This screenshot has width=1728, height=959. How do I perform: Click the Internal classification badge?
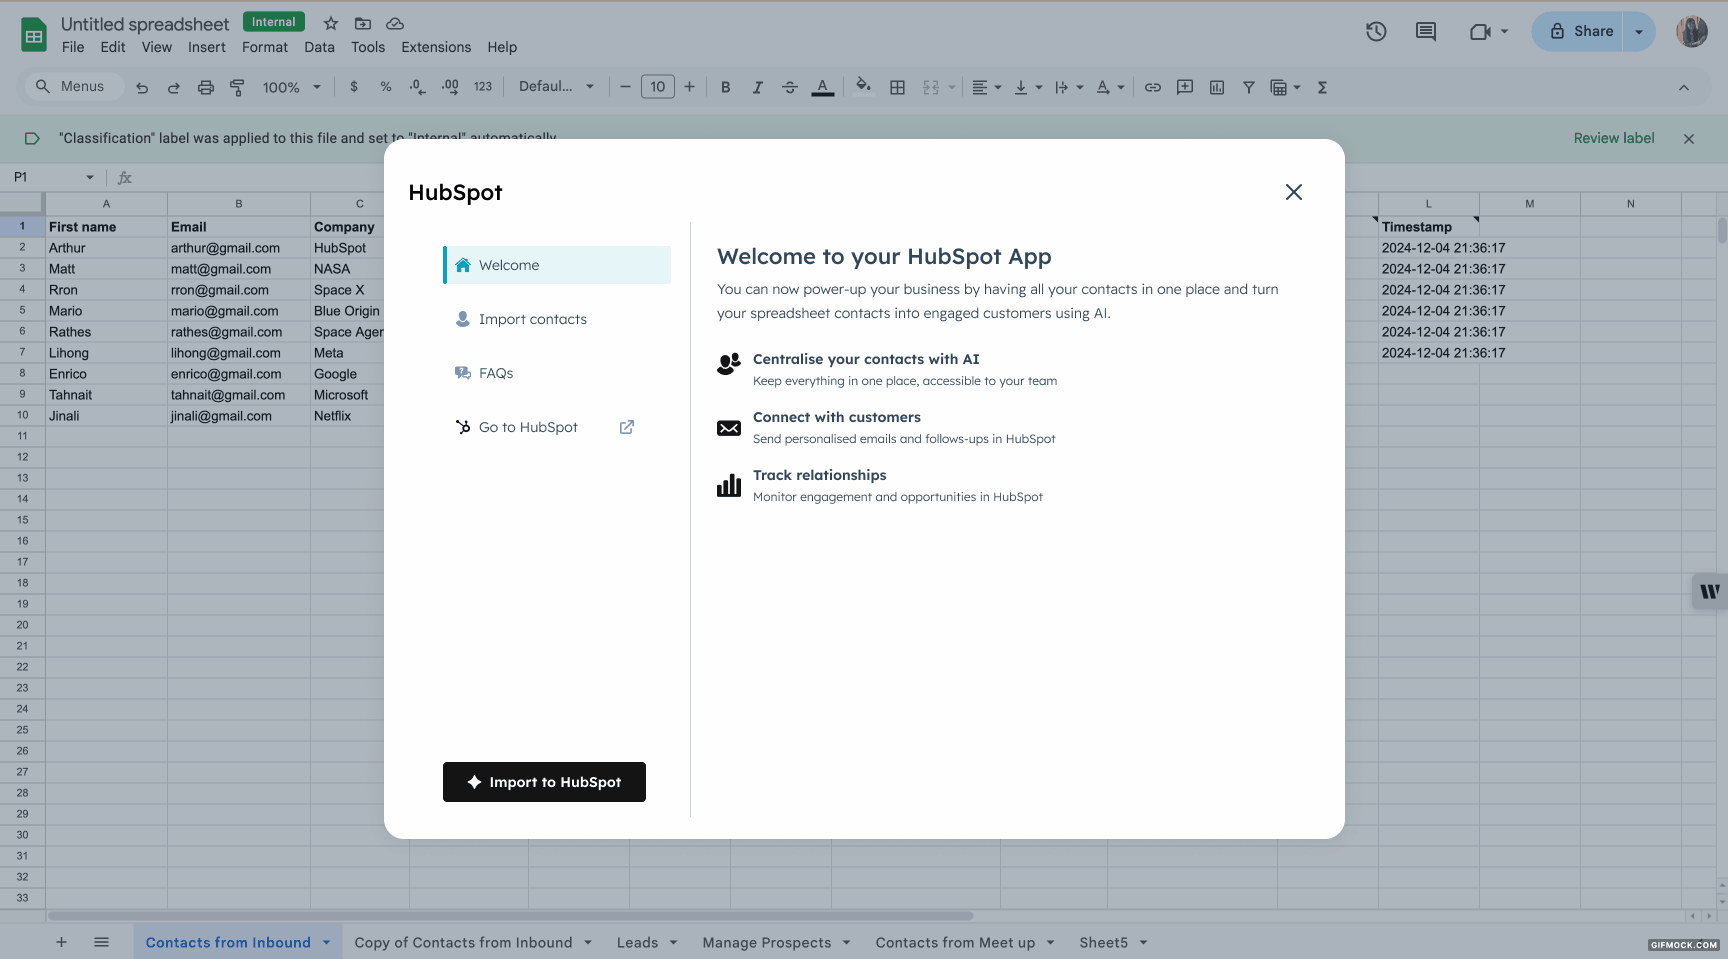pyautogui.click(x=274, y=22)
